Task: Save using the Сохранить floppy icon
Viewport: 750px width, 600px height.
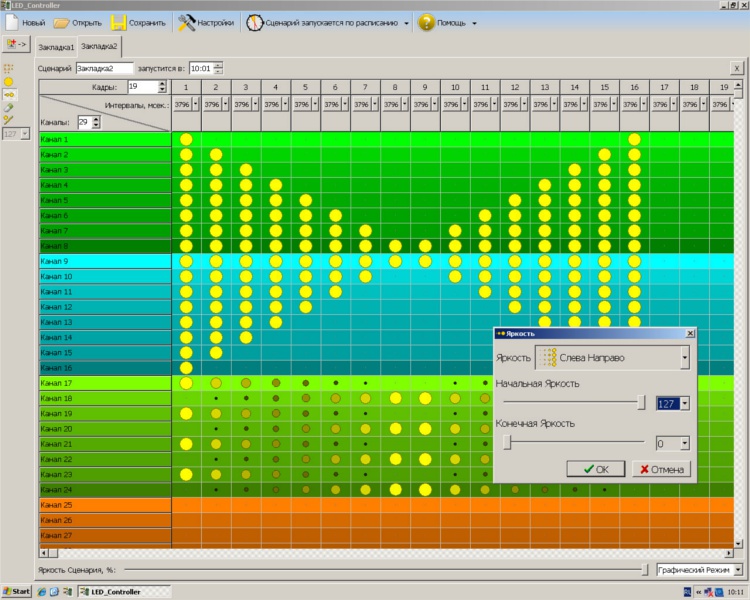Action: point(119,22)
